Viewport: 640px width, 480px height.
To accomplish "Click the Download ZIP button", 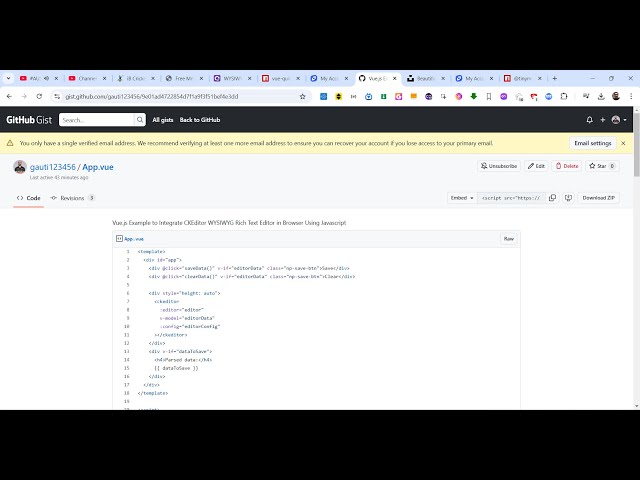I will 599,198.
